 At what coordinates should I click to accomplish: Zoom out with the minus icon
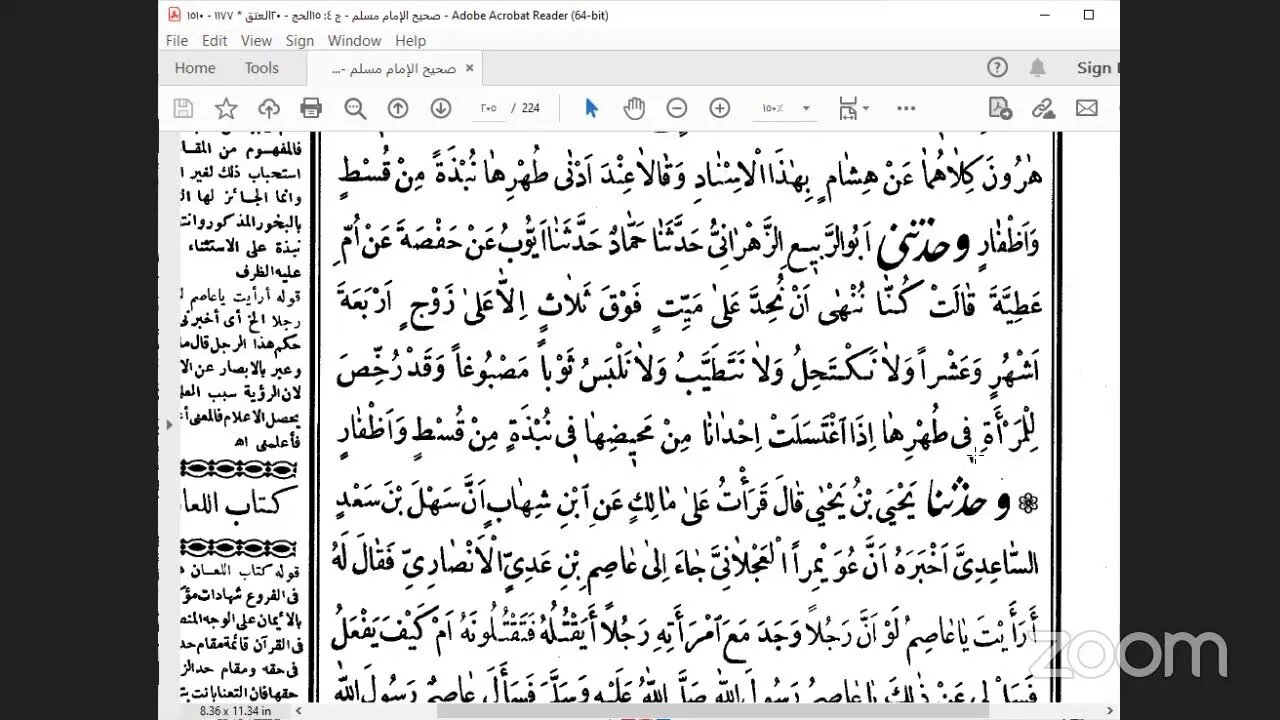(677, 108)
